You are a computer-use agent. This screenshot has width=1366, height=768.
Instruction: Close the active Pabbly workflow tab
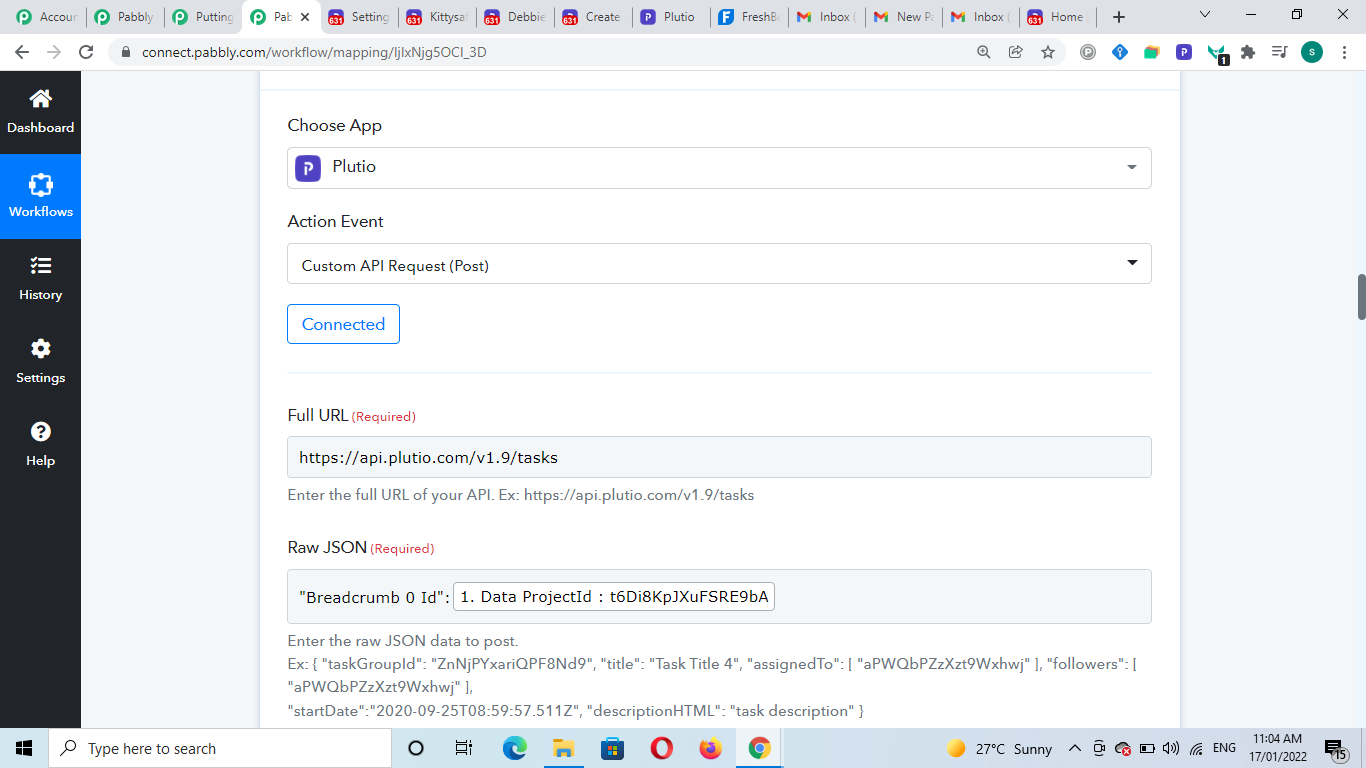(305, 17)
